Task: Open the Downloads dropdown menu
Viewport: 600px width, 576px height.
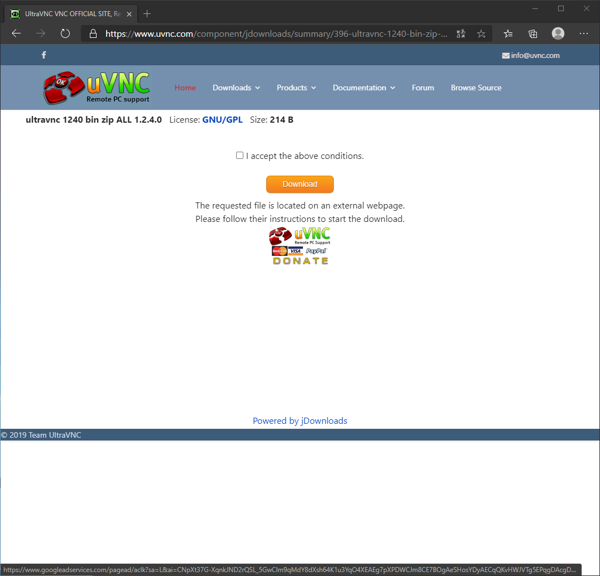Action: [x=236, y=88]
